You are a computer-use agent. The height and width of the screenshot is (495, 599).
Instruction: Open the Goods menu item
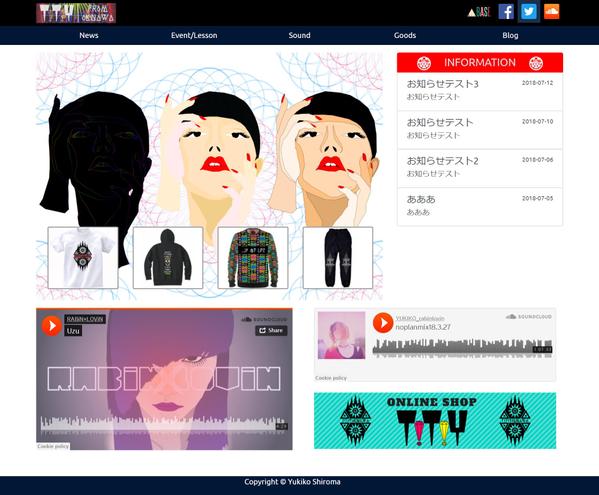(405, 36)
